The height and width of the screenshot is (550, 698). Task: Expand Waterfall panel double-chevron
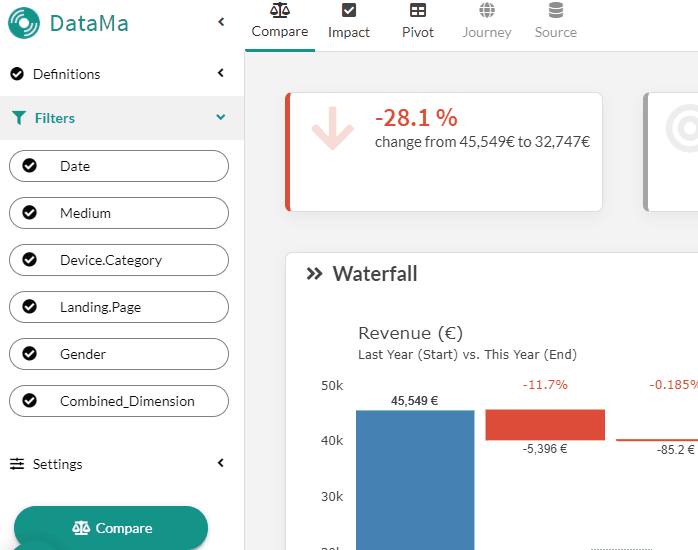click(314, 274)
